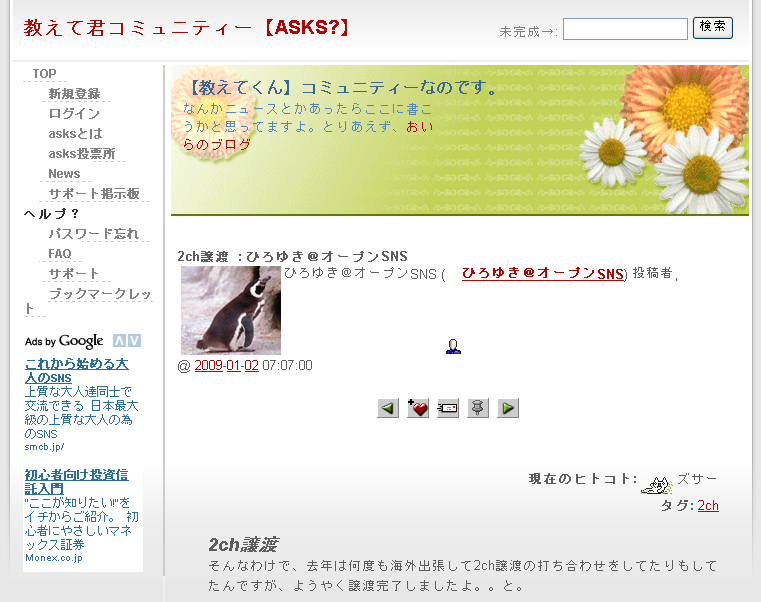Click the 現在のヒトコト label

[x=582, y=479]
